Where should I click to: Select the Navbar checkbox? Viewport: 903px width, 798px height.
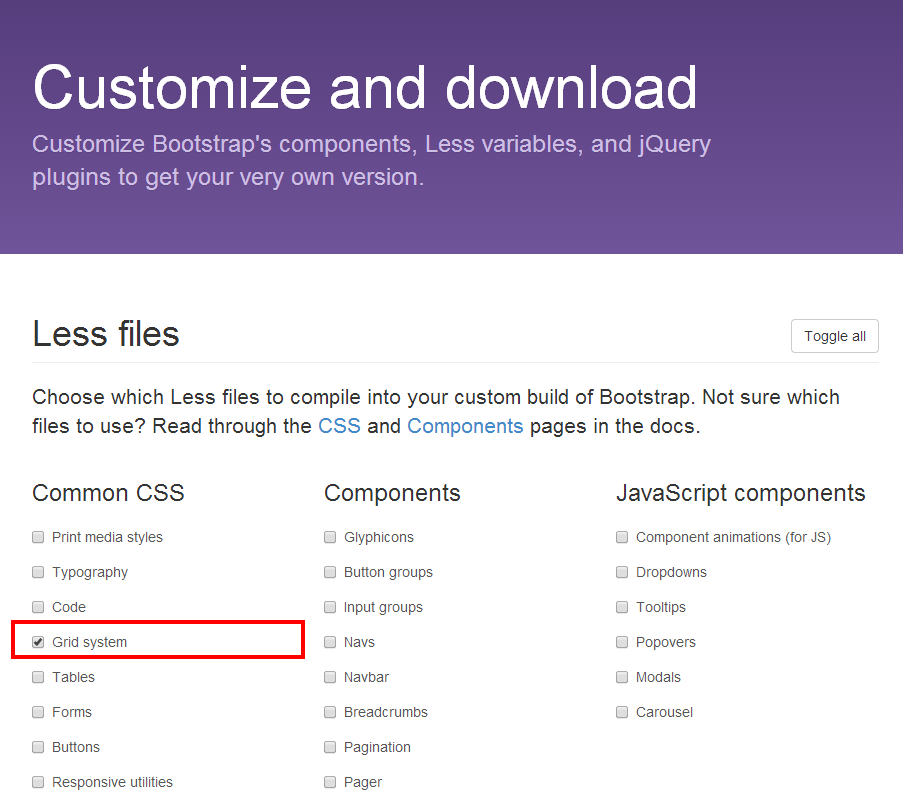pos(330,677)
